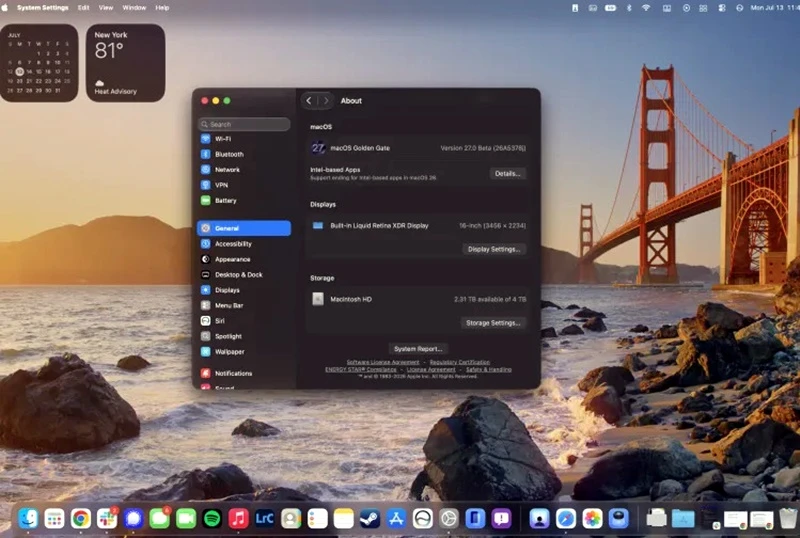This screenshot has height=538, width=800.
Task: Open the System Settings menu in menu bar
Action: (x=42, y=8)
